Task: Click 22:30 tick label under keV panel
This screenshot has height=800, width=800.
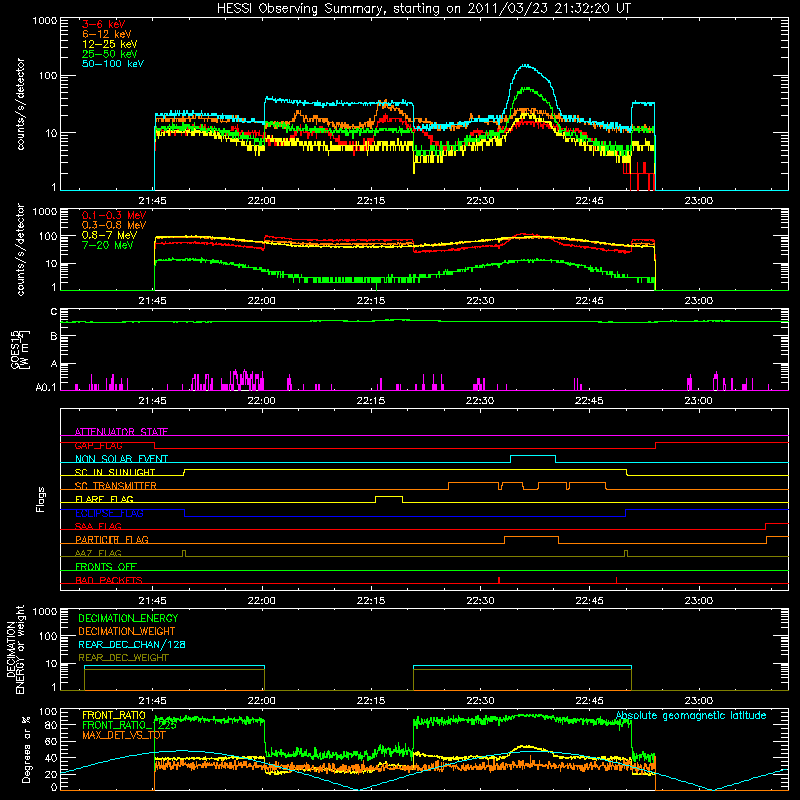Action: coord(480,201)
